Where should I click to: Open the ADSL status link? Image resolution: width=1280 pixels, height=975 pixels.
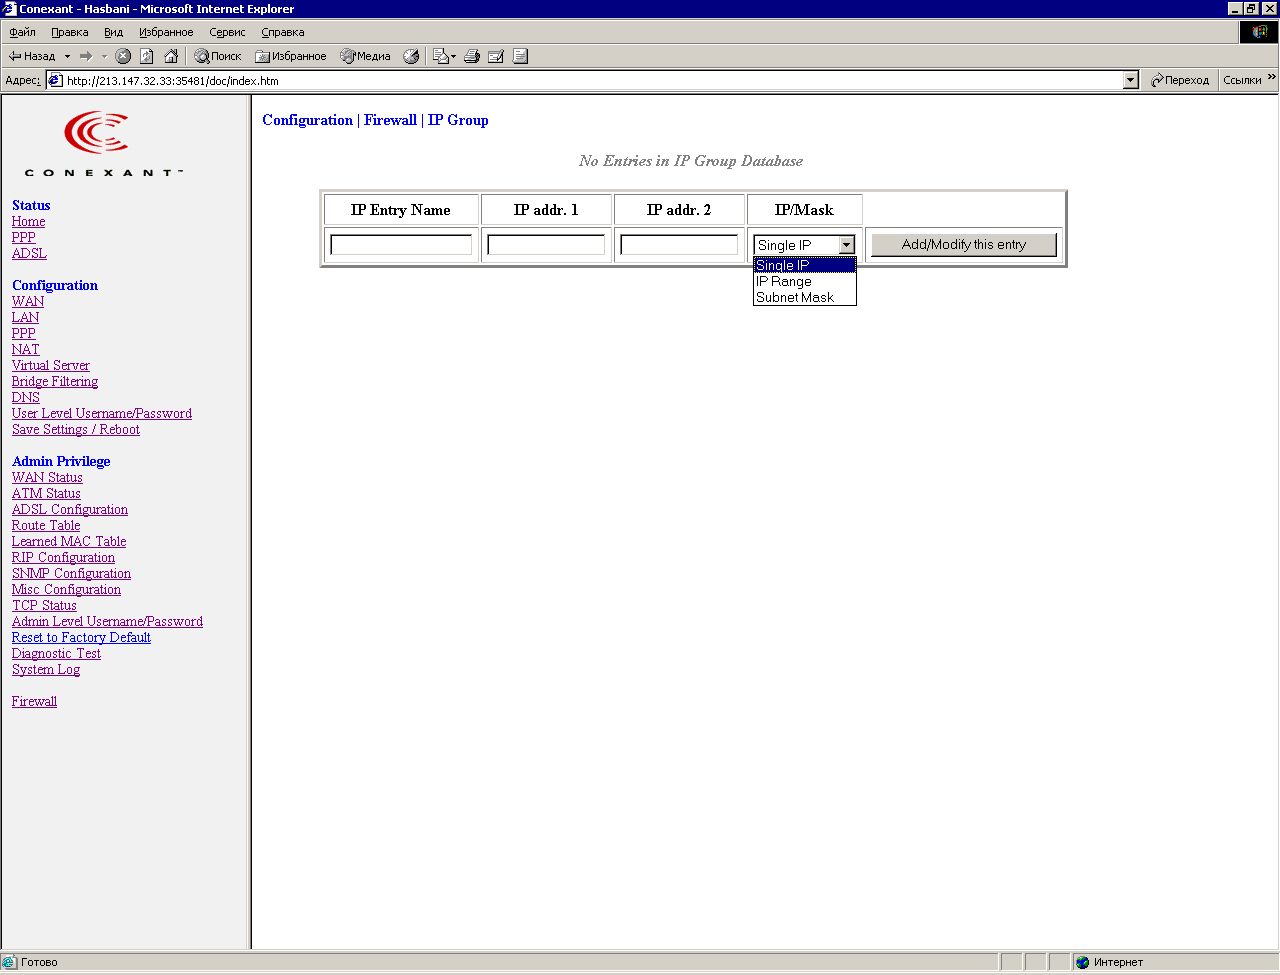tap(29, 254)
